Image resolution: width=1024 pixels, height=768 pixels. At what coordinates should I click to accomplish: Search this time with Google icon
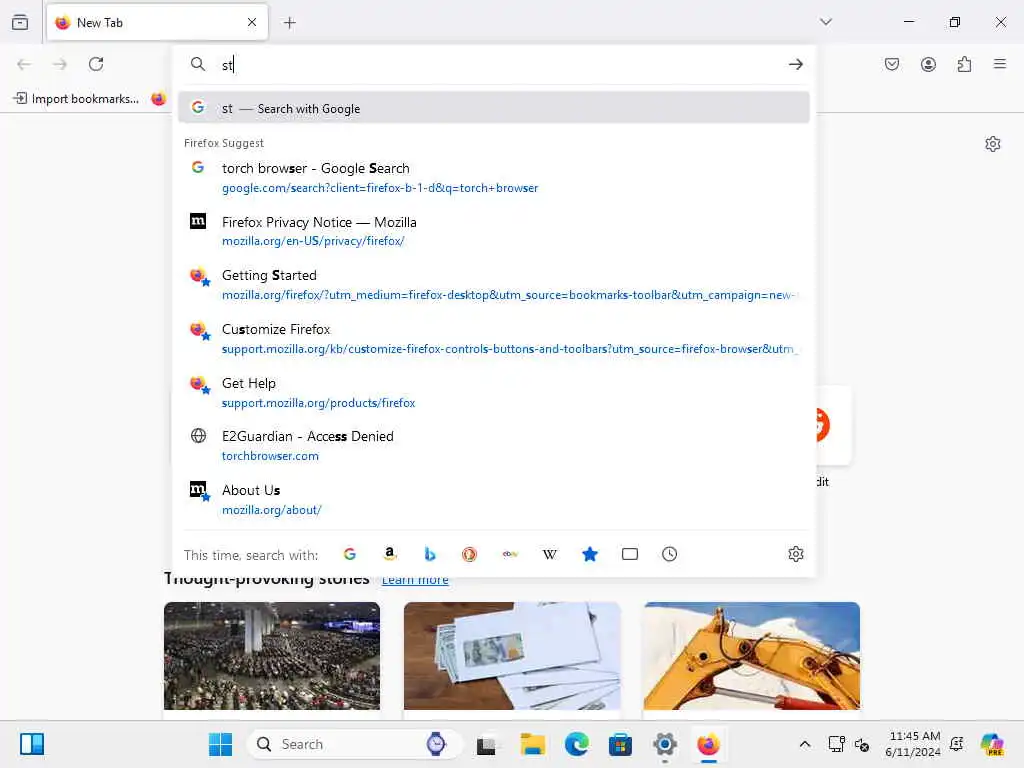tap(350, 554)
